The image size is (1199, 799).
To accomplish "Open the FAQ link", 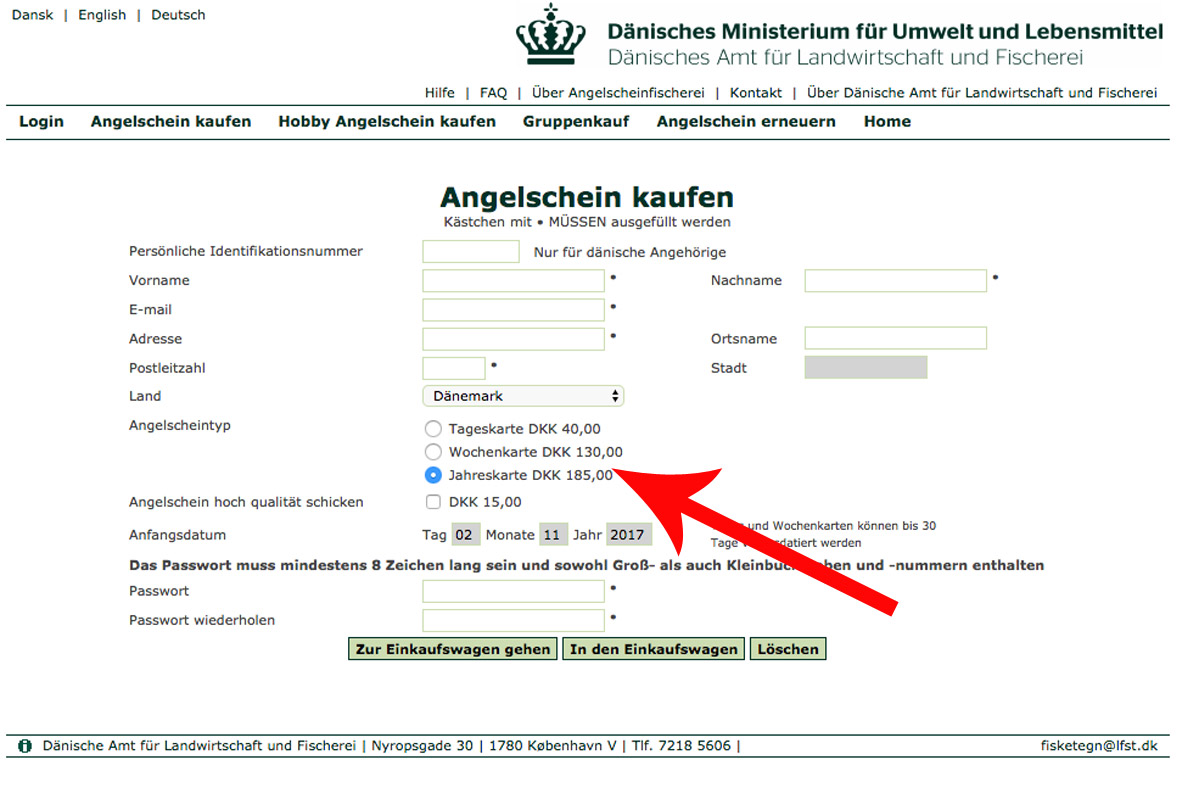I will coord(492,92).
